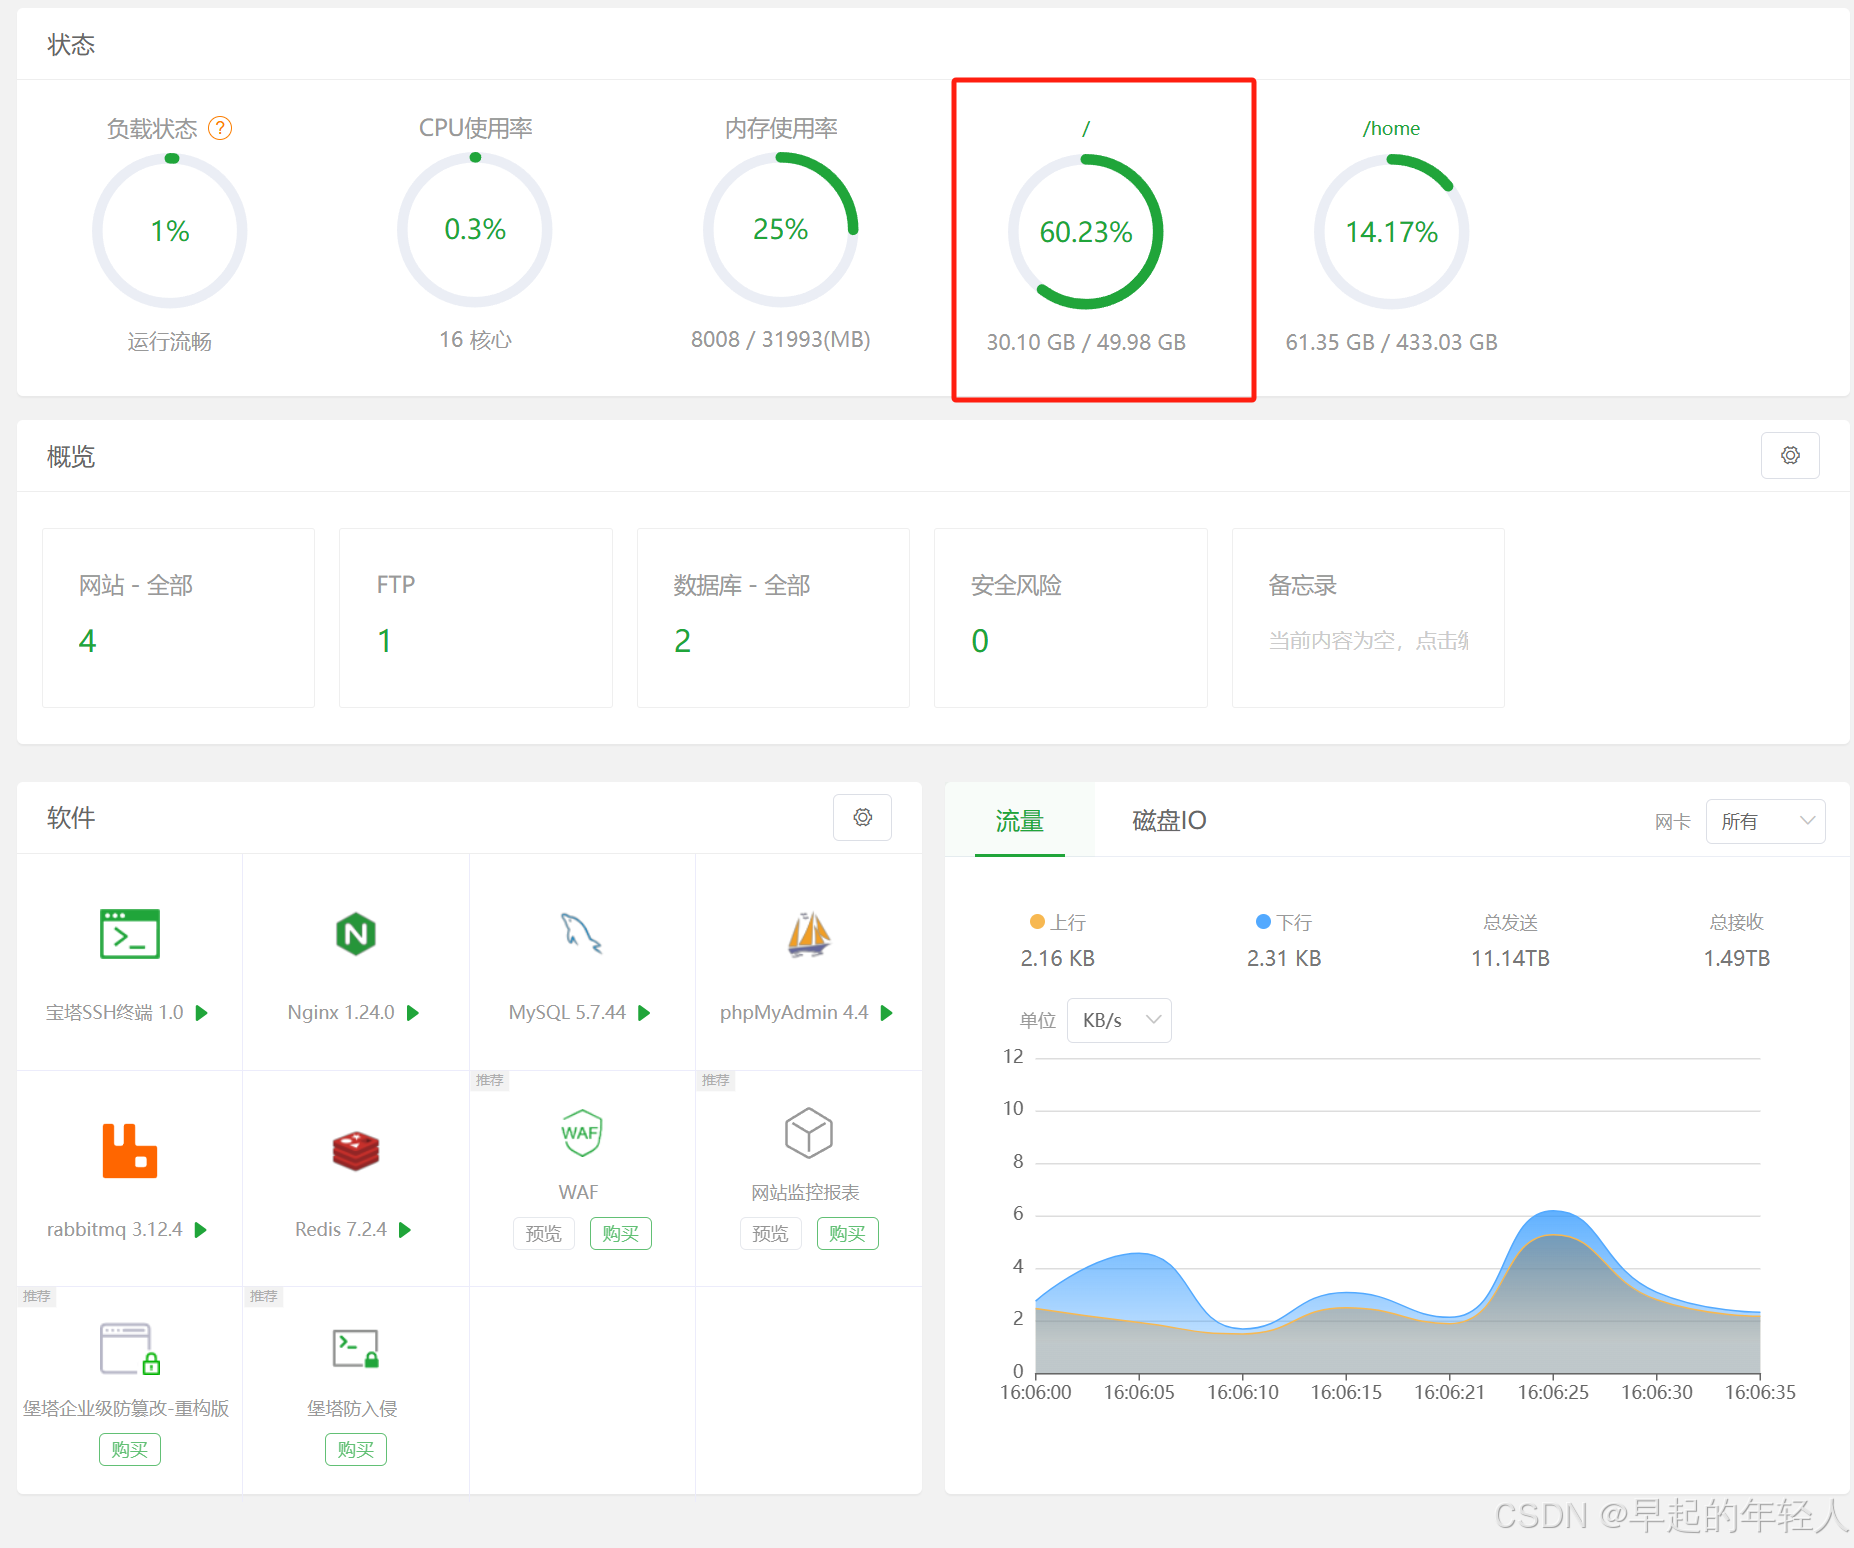Click the play arrow next to Nginx 1.24.0
Screen dimensions: 1854x1548
point(413,1013)
